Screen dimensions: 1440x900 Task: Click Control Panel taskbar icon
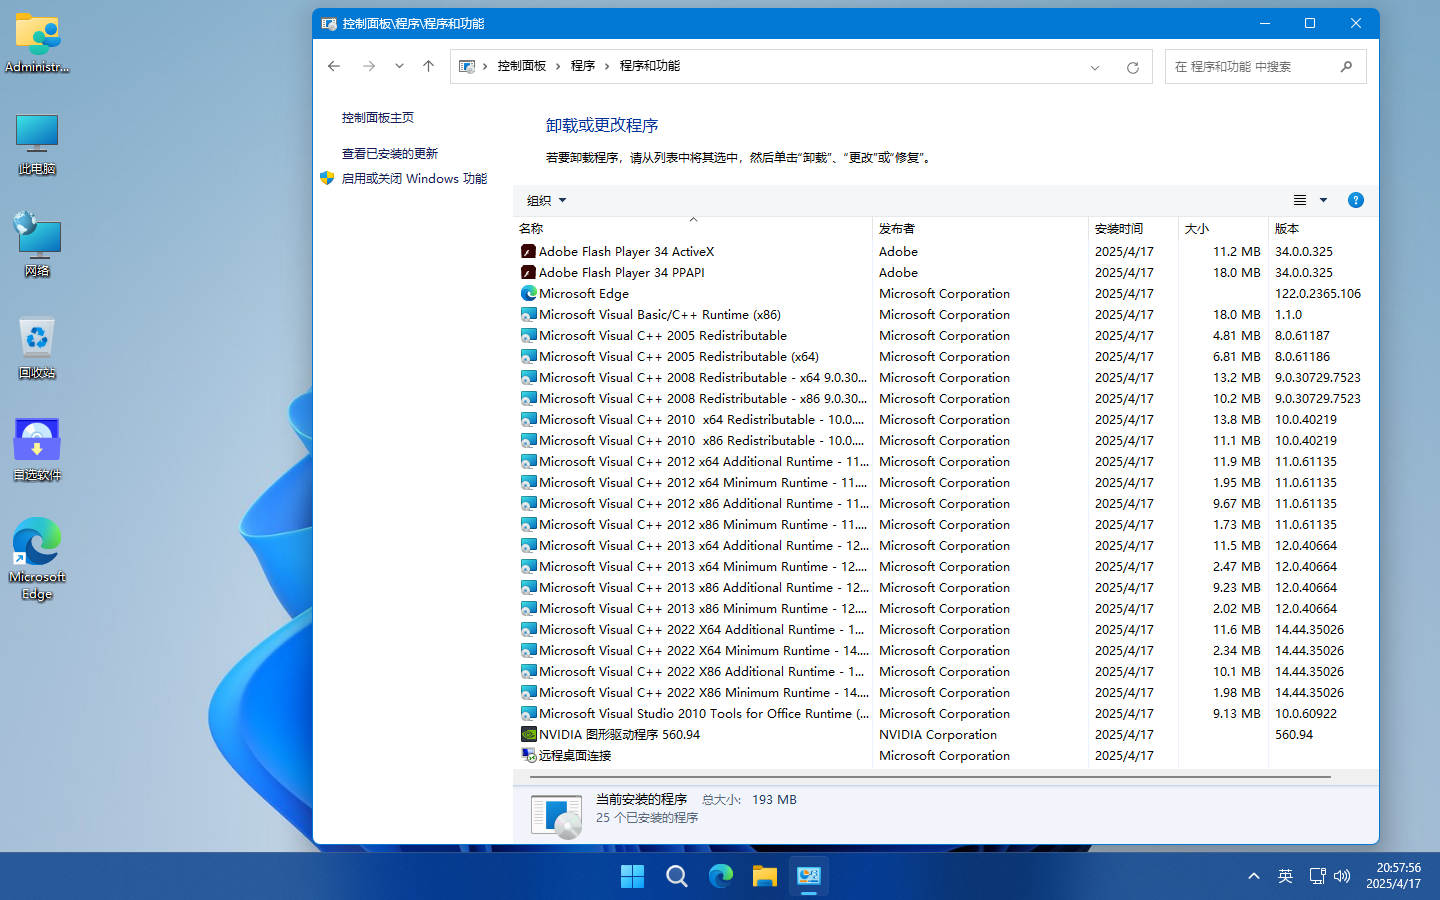coord(809,876)
